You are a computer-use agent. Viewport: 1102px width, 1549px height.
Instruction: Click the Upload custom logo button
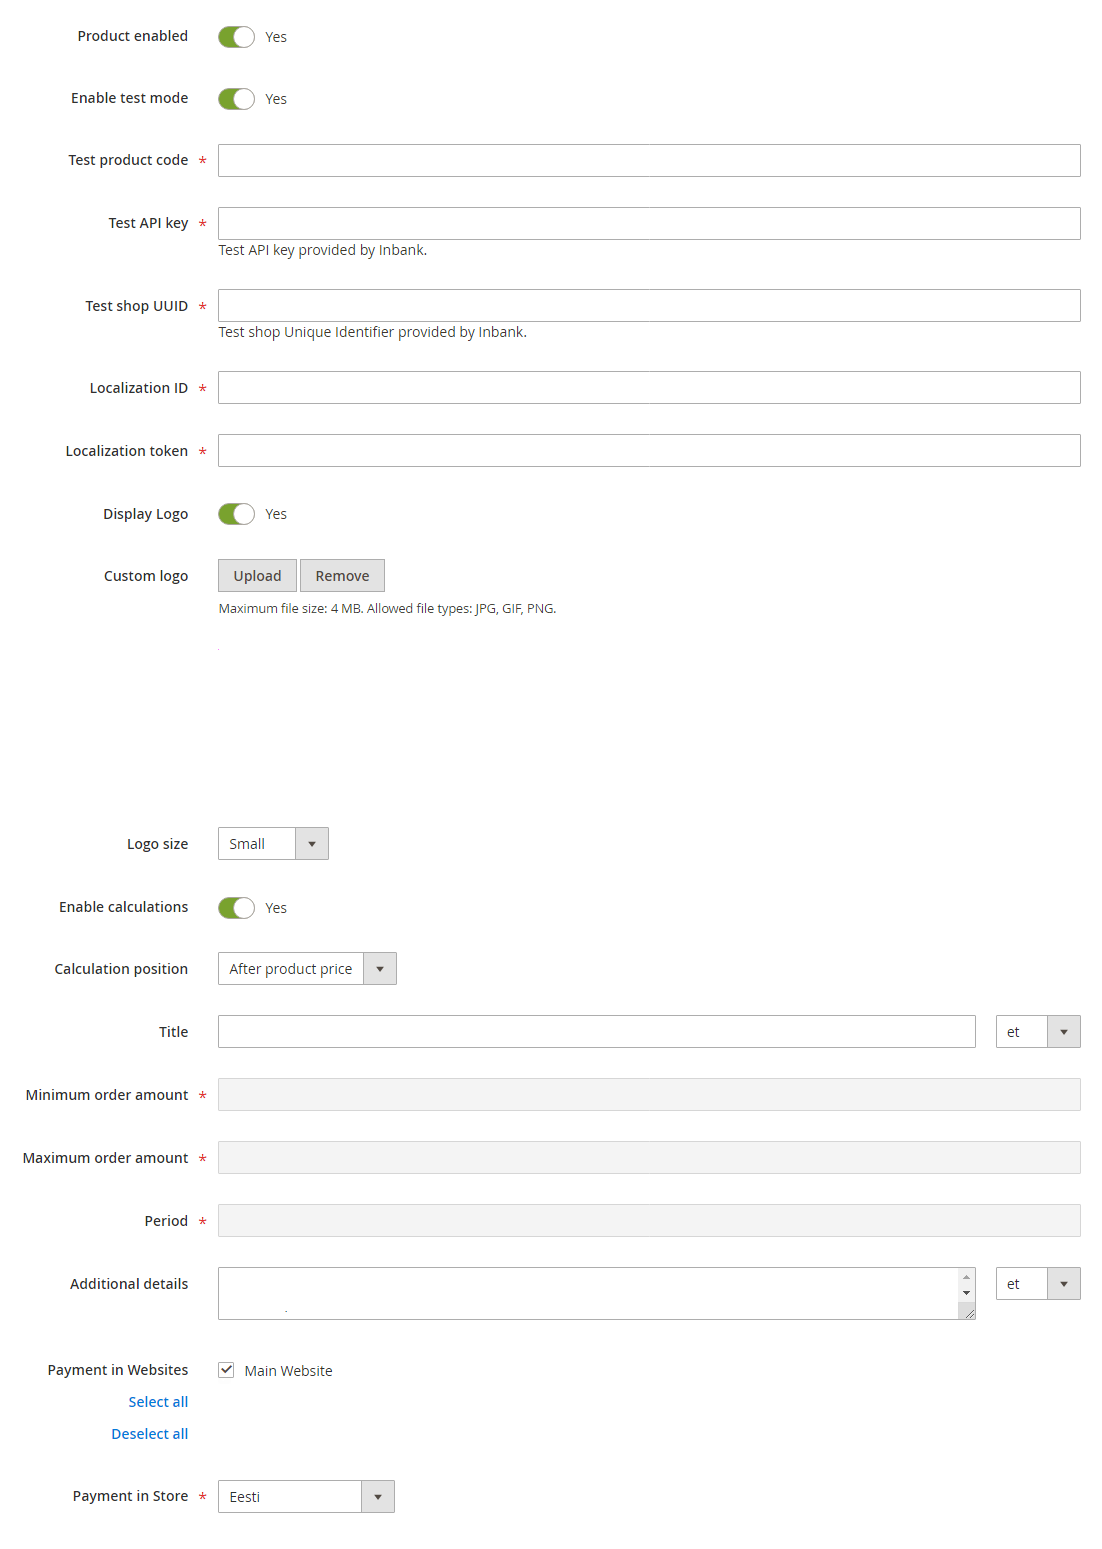tap(257, 576)
